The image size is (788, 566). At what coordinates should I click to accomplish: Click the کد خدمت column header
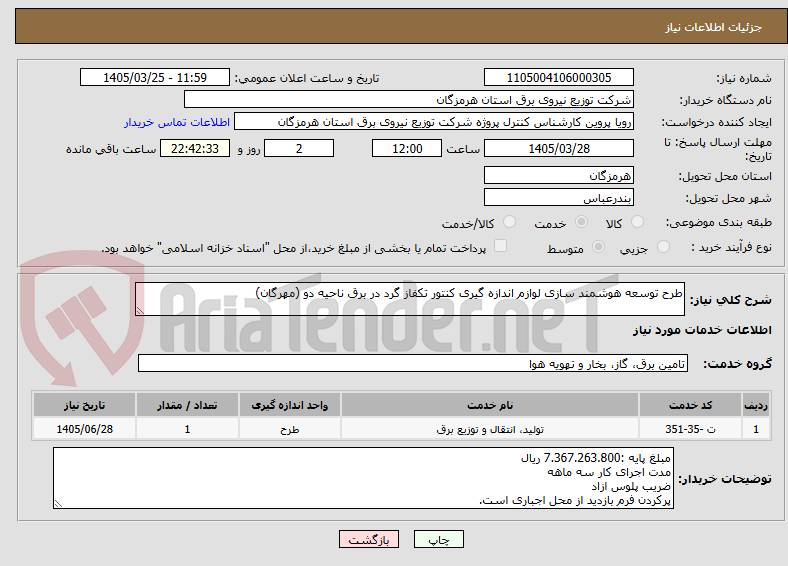(691, 405)
